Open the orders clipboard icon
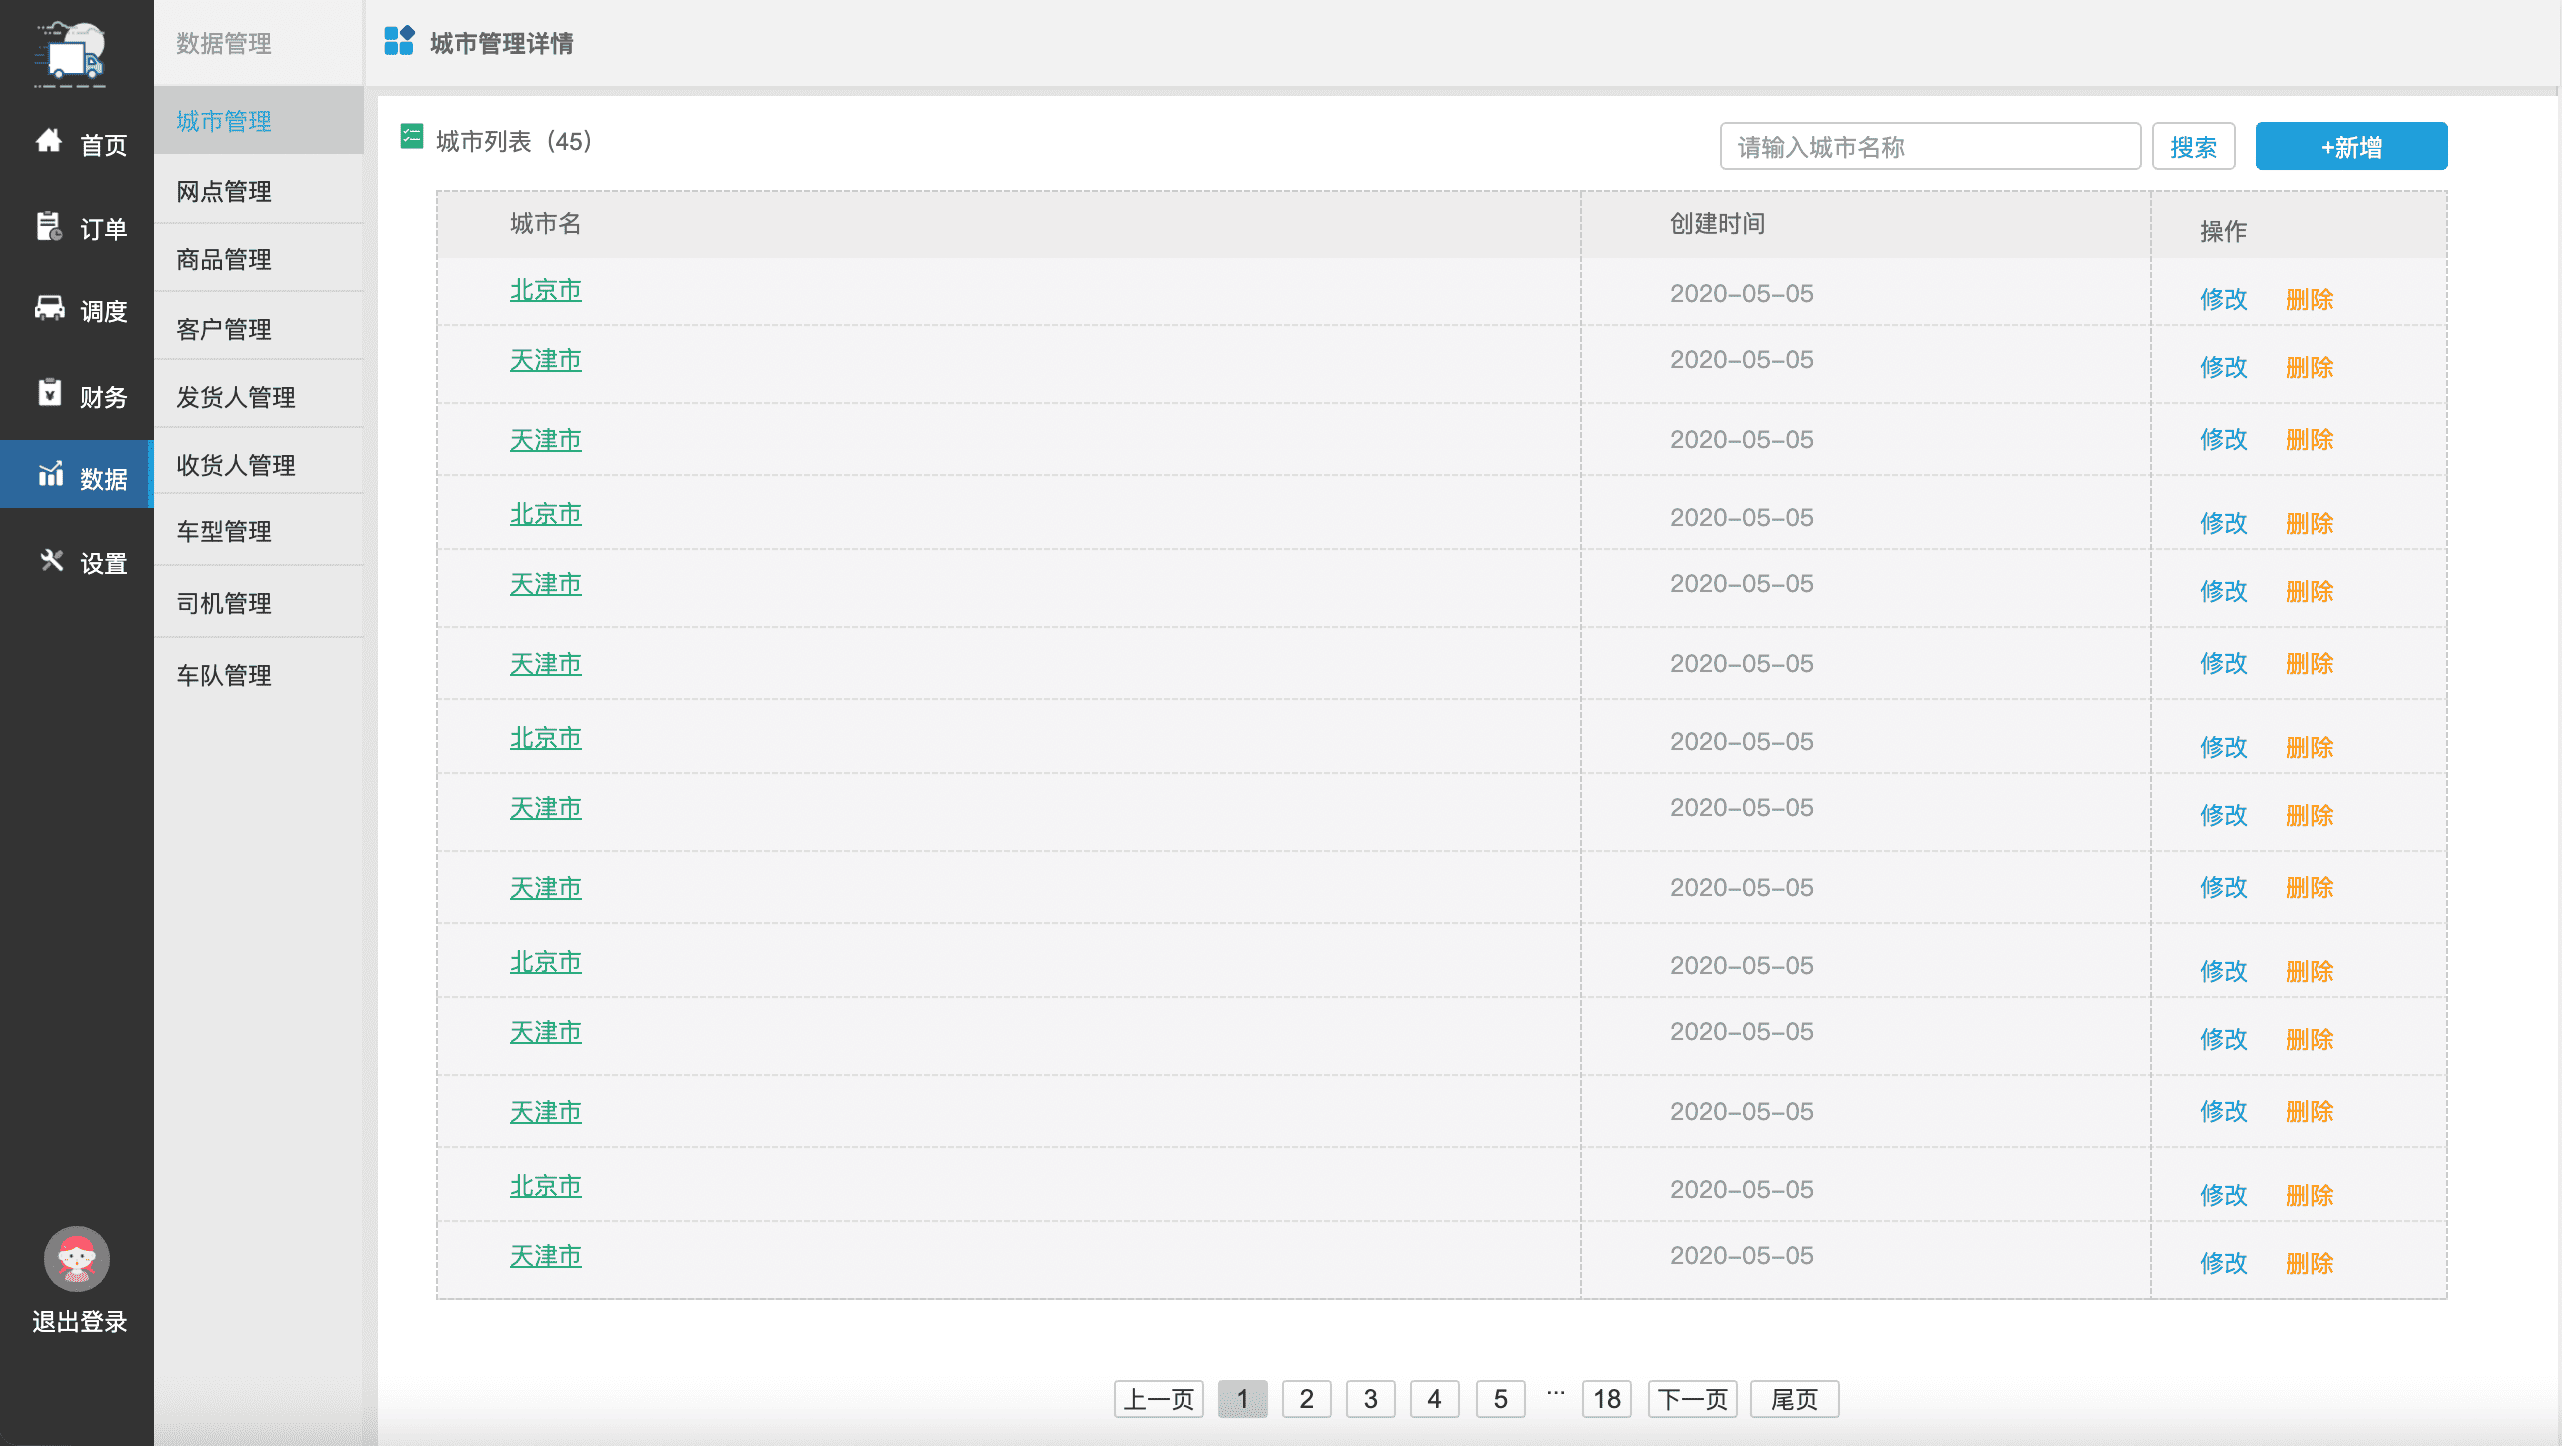 click(x=48, y=226)
